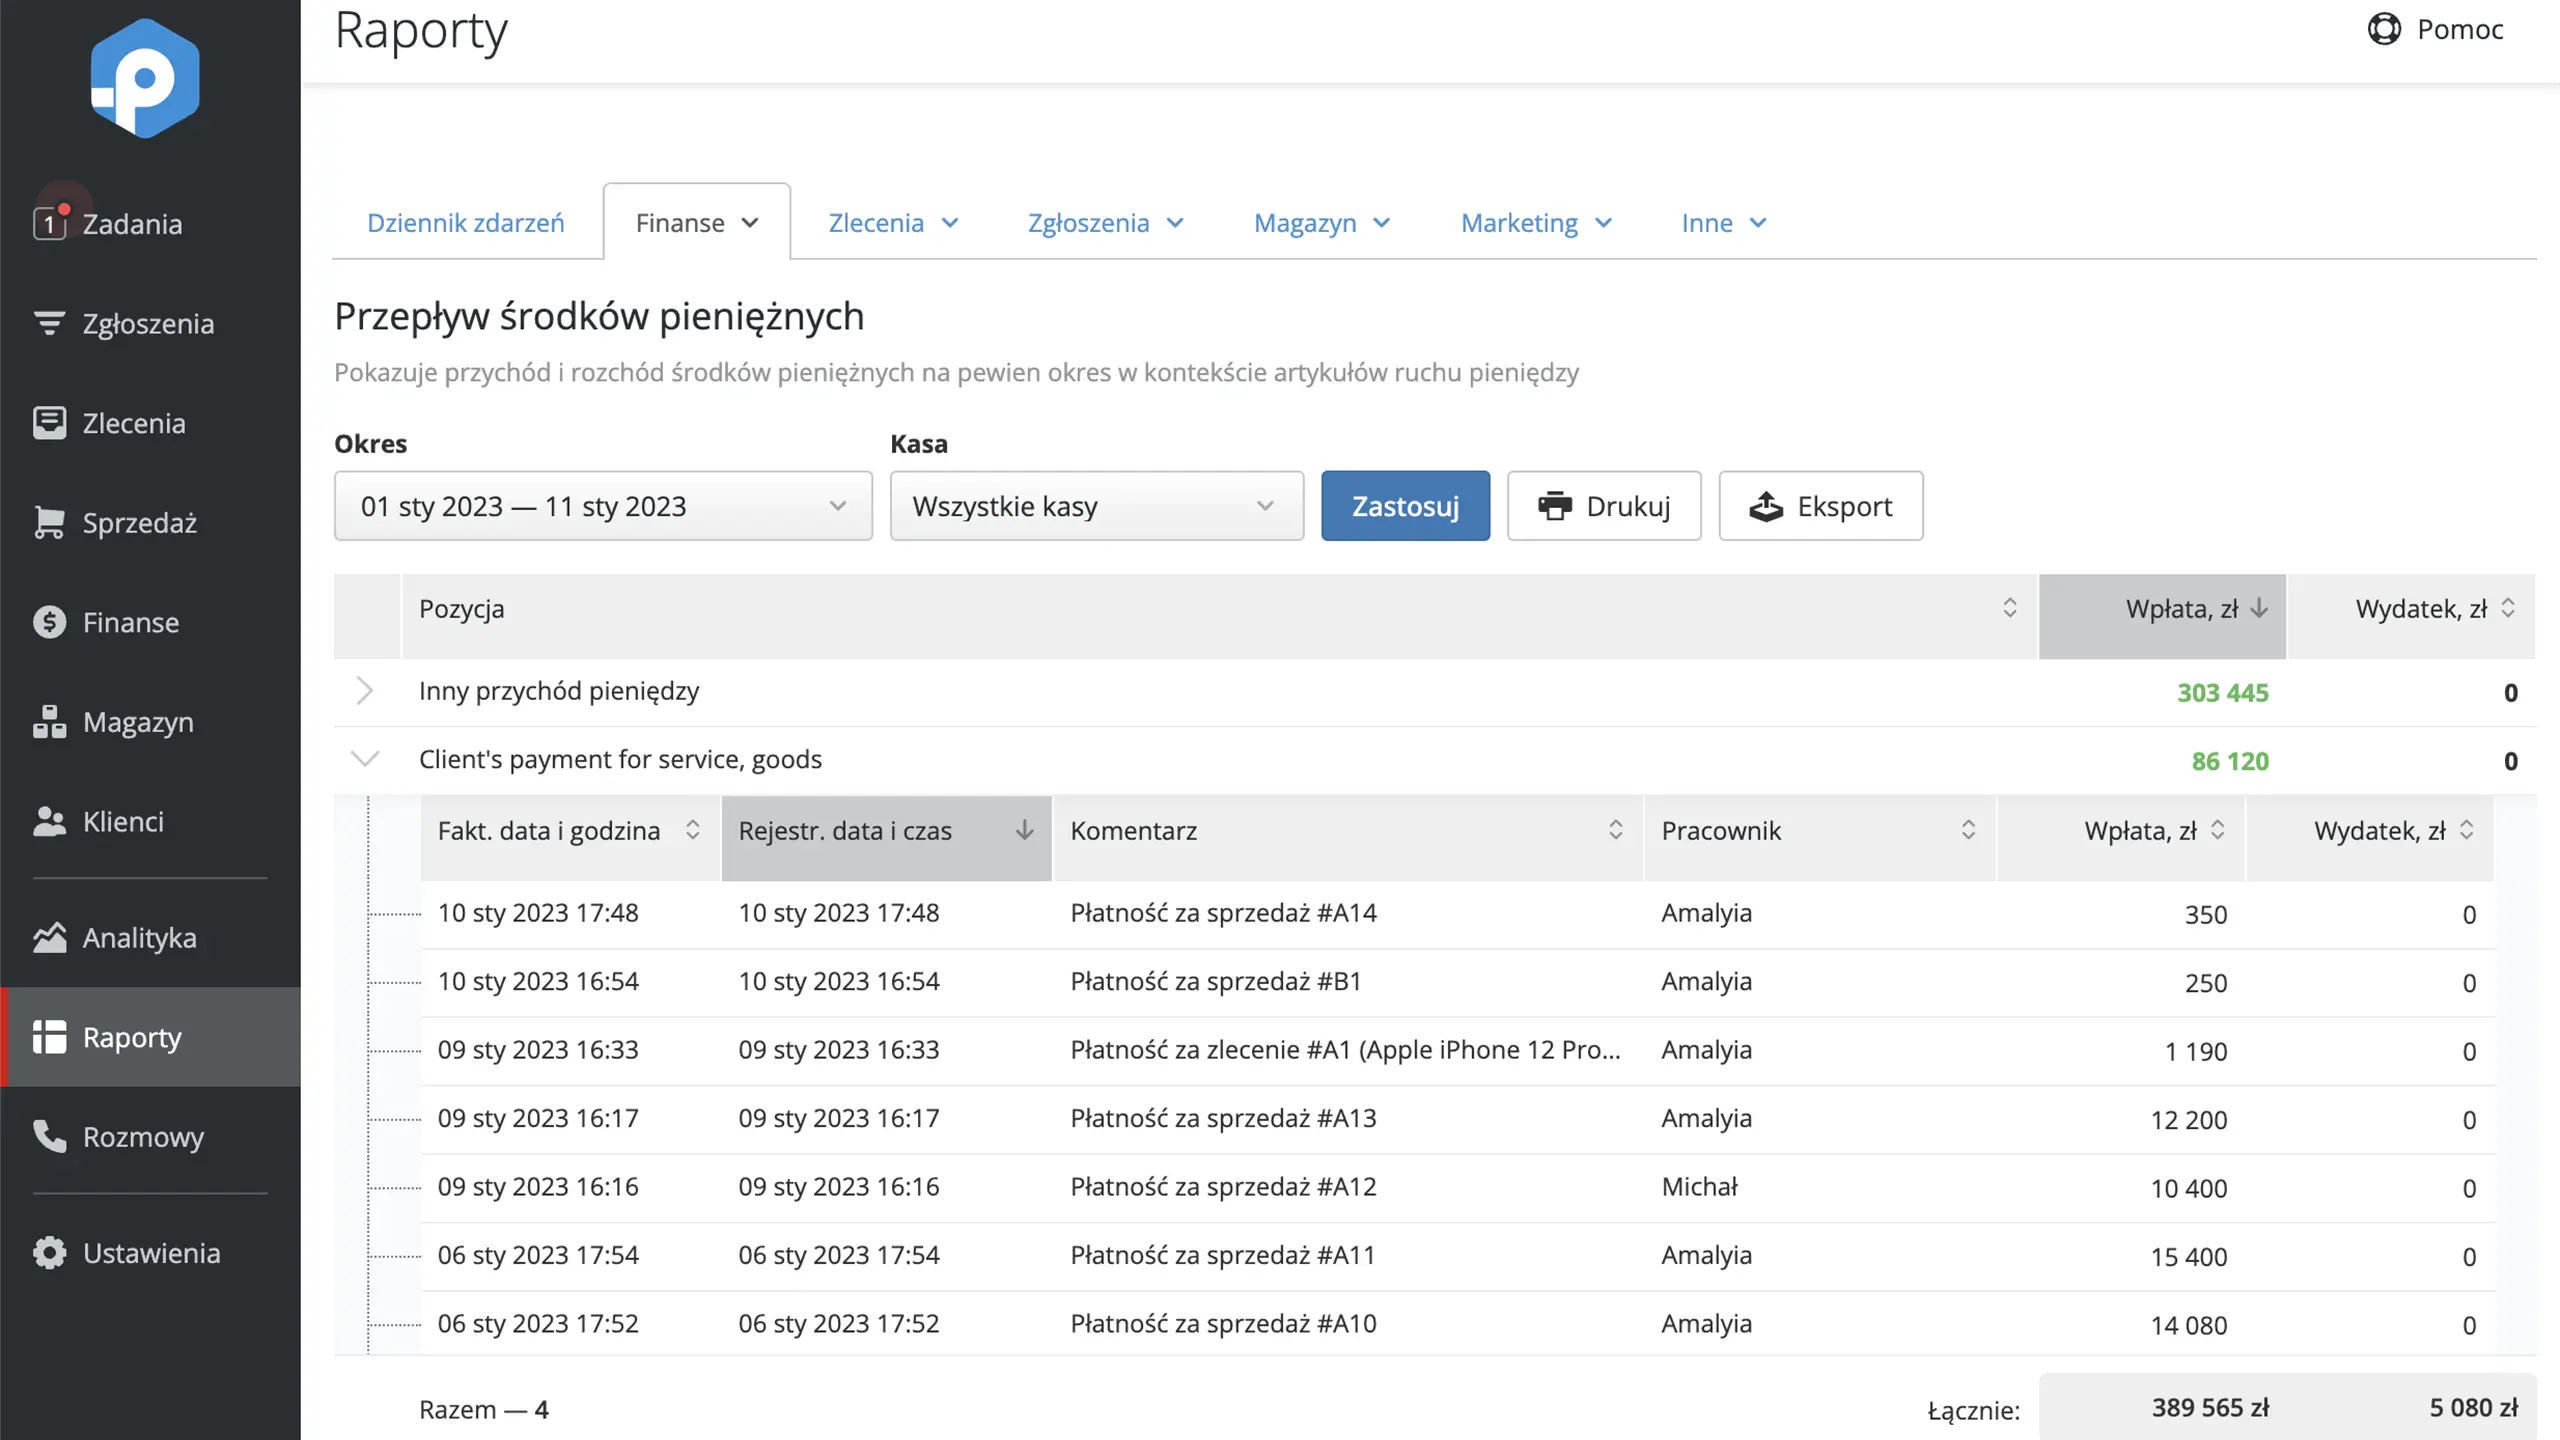Open the Magazyn tab dropdown
The width and height of the screenshot is (2560, 1440).
tap(1322, 222)
